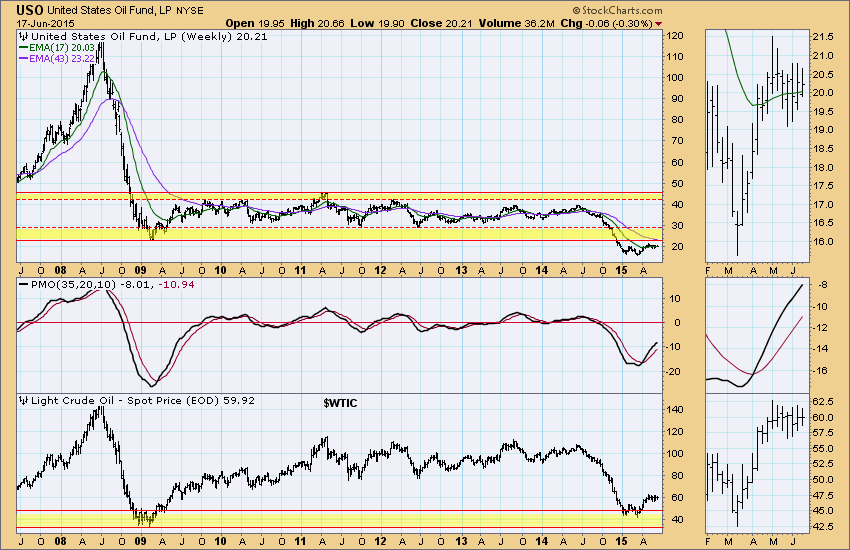
Task: Click the bold $WTIC symbol label
Action: pyautogui.click(x=340, y=403)
